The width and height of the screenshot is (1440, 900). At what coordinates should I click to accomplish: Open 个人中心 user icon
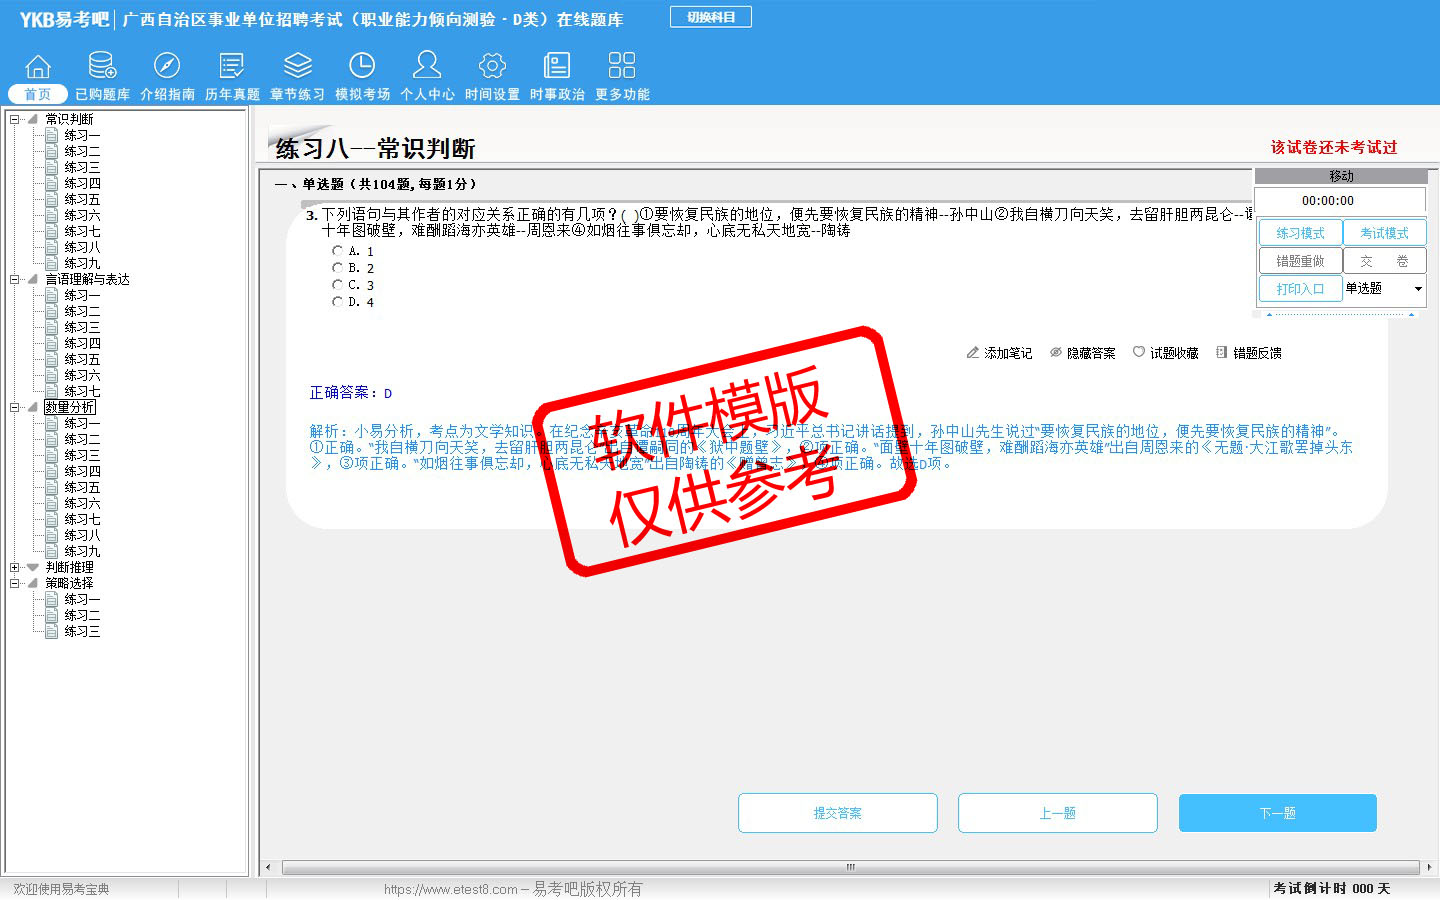[427, 66]
